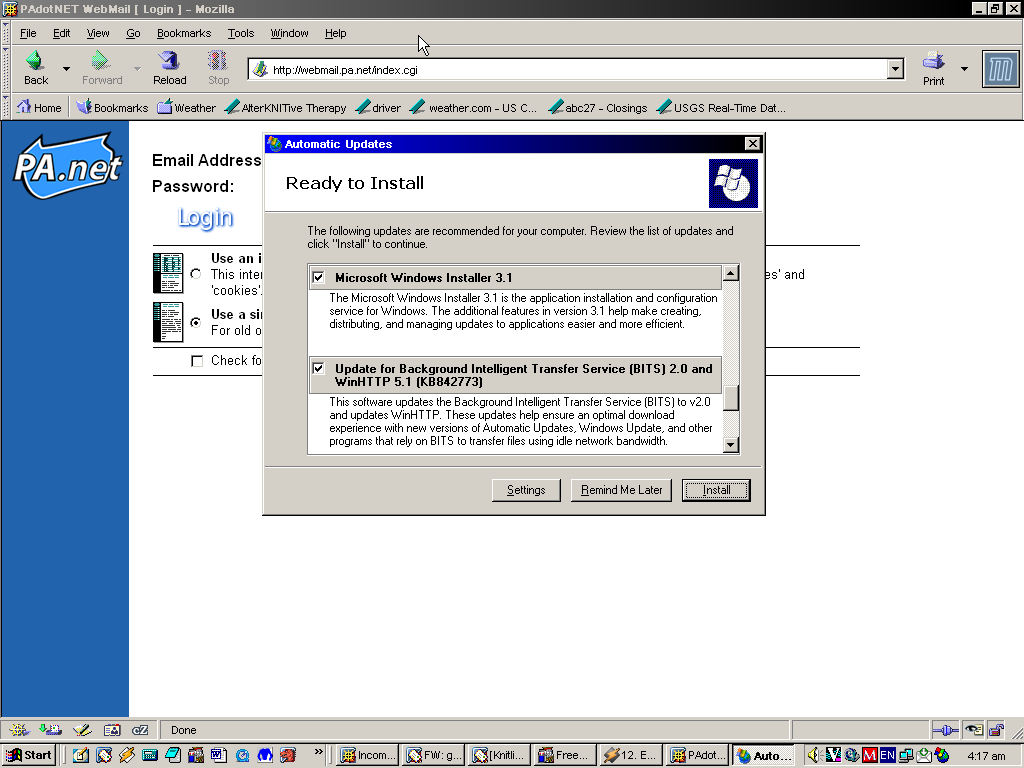Click the Stop loading icon
Viewport: 1024px width, 768px height.
217,61
